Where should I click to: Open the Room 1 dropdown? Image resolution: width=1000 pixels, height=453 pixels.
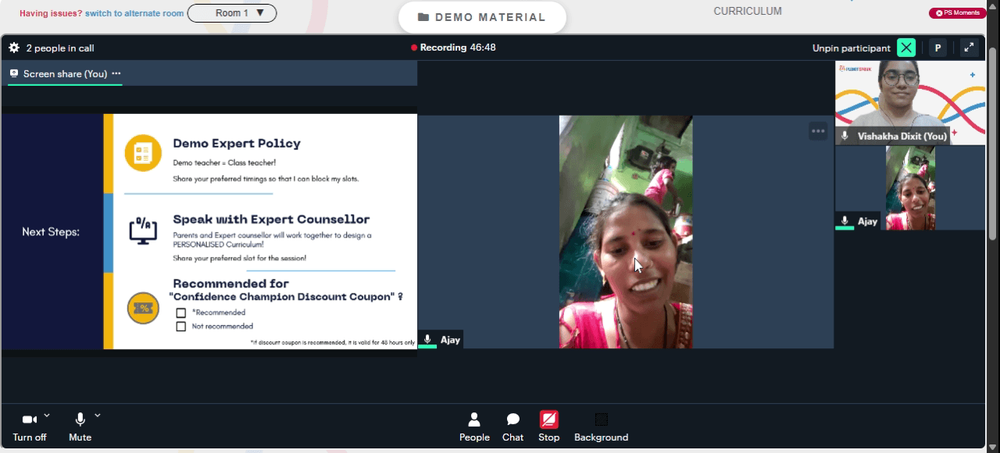[x=232, y=13]
